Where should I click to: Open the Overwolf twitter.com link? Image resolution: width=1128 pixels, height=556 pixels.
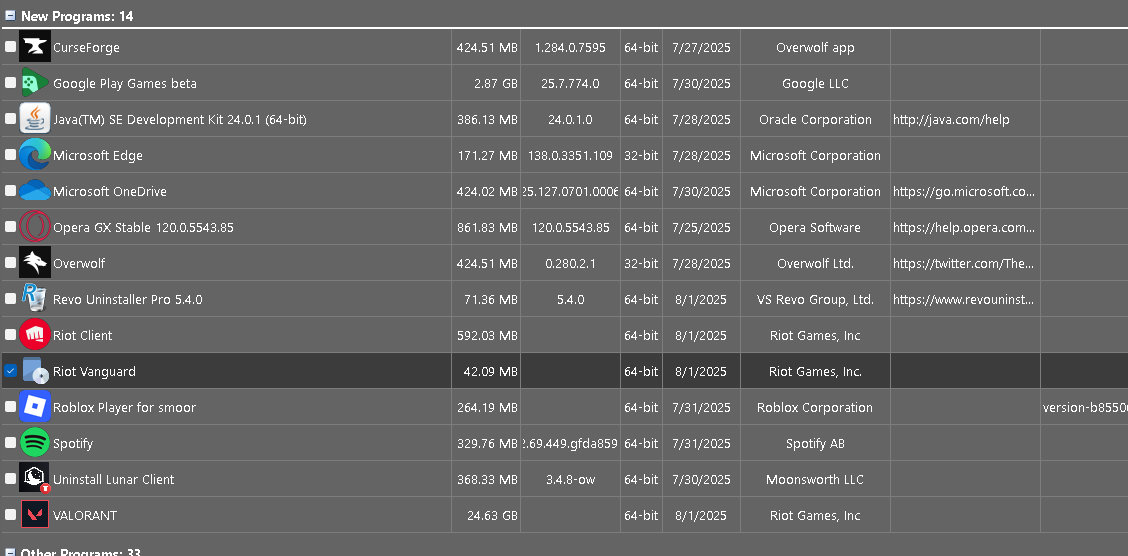964,263
